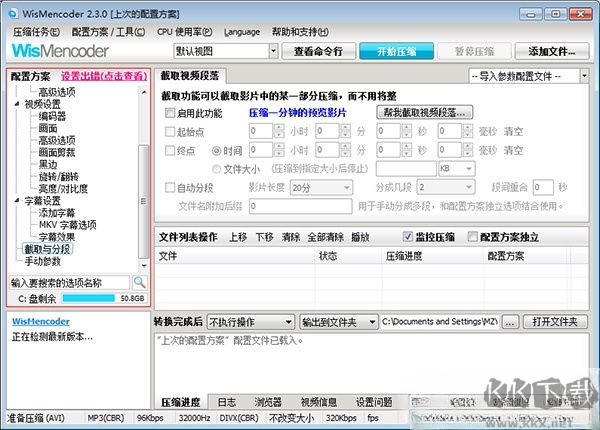Check the 终点 end point checkbox

coord(170,150)
